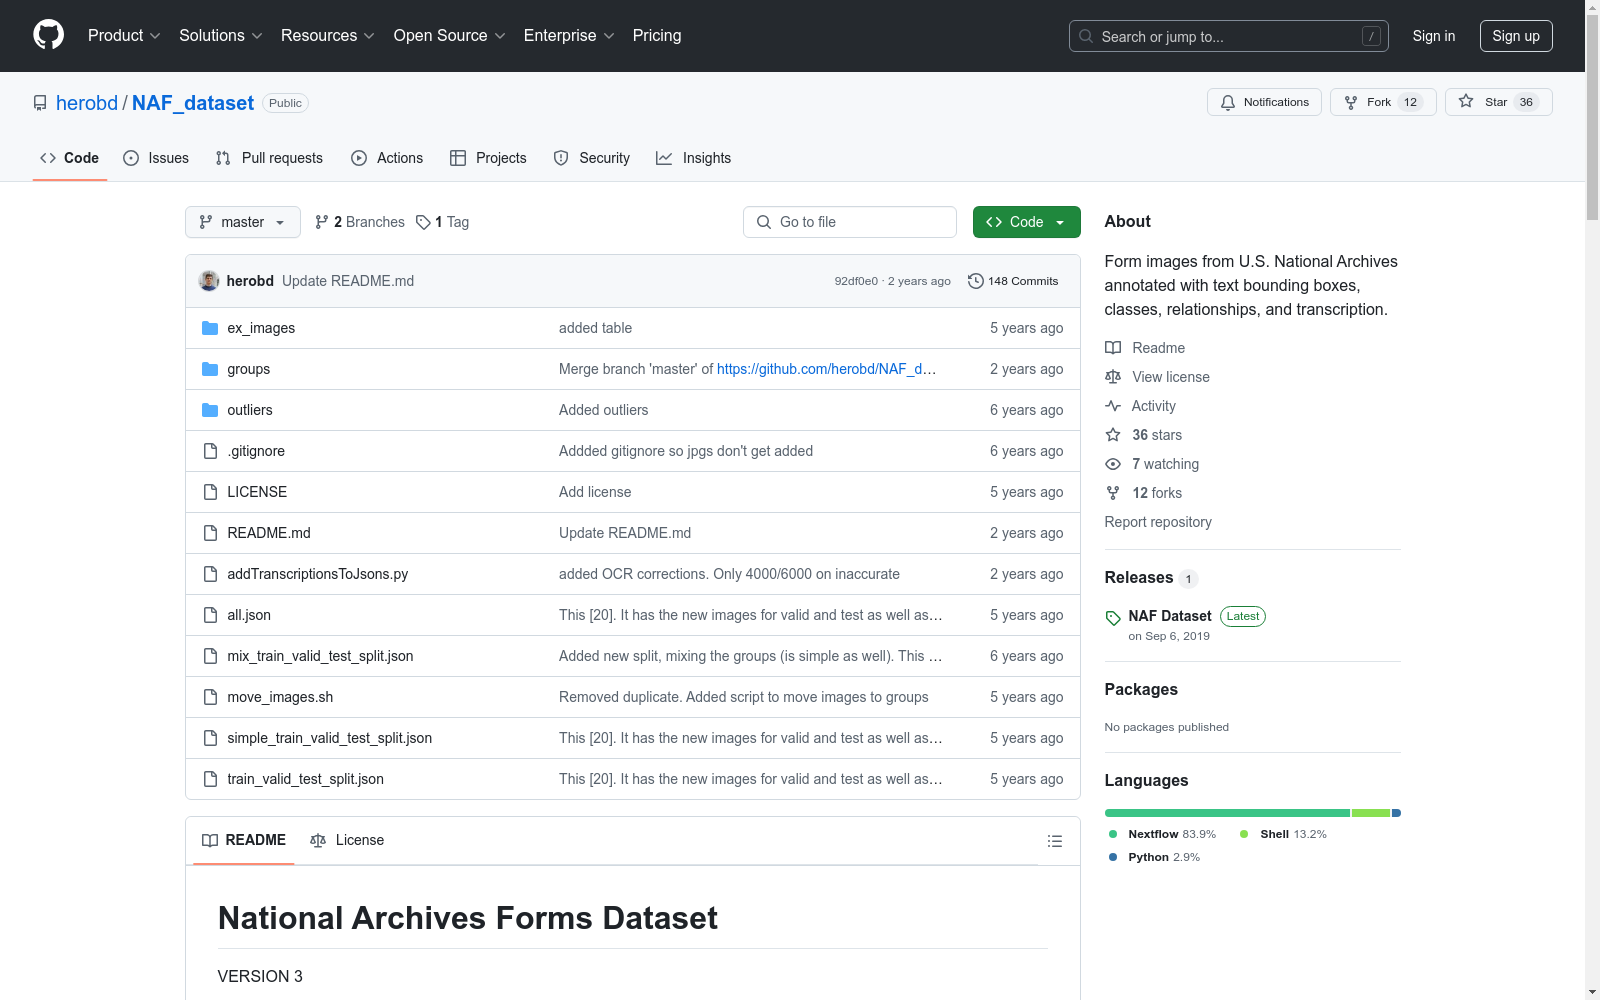Expand the Enterprise menu
This screenshot has width=1600, height=1000.
pyautogui.click(x=568, y=35)
